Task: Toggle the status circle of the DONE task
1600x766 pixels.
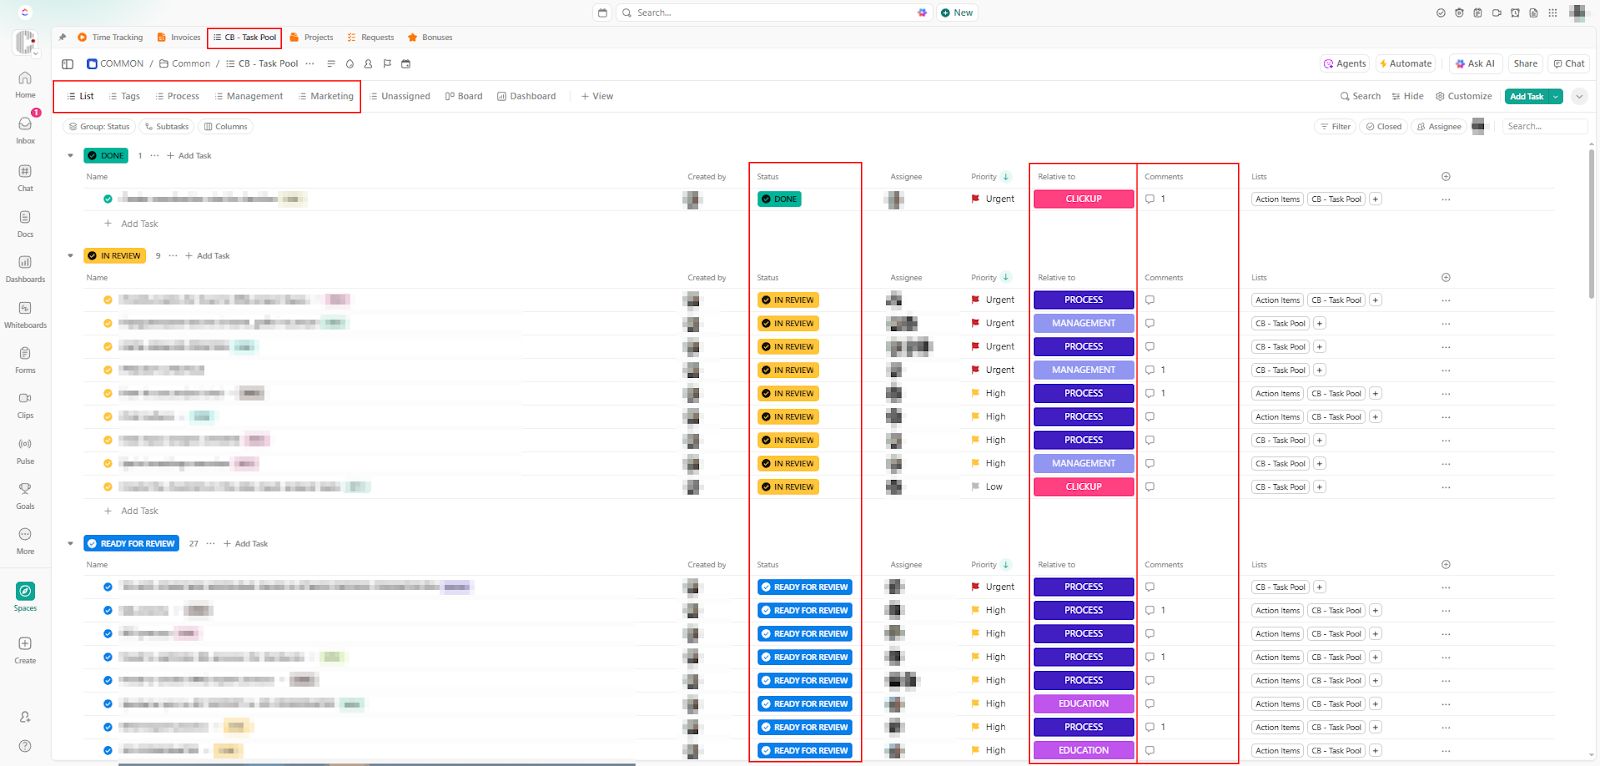Action: [x=108, y=199]
